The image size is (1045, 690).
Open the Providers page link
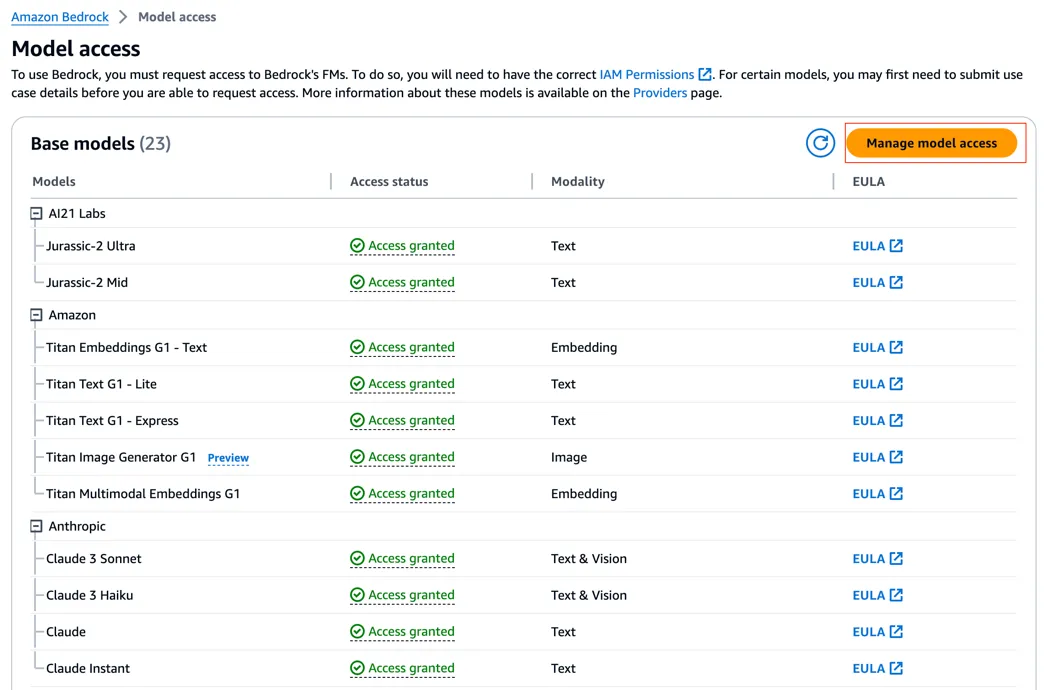point(660,93)
